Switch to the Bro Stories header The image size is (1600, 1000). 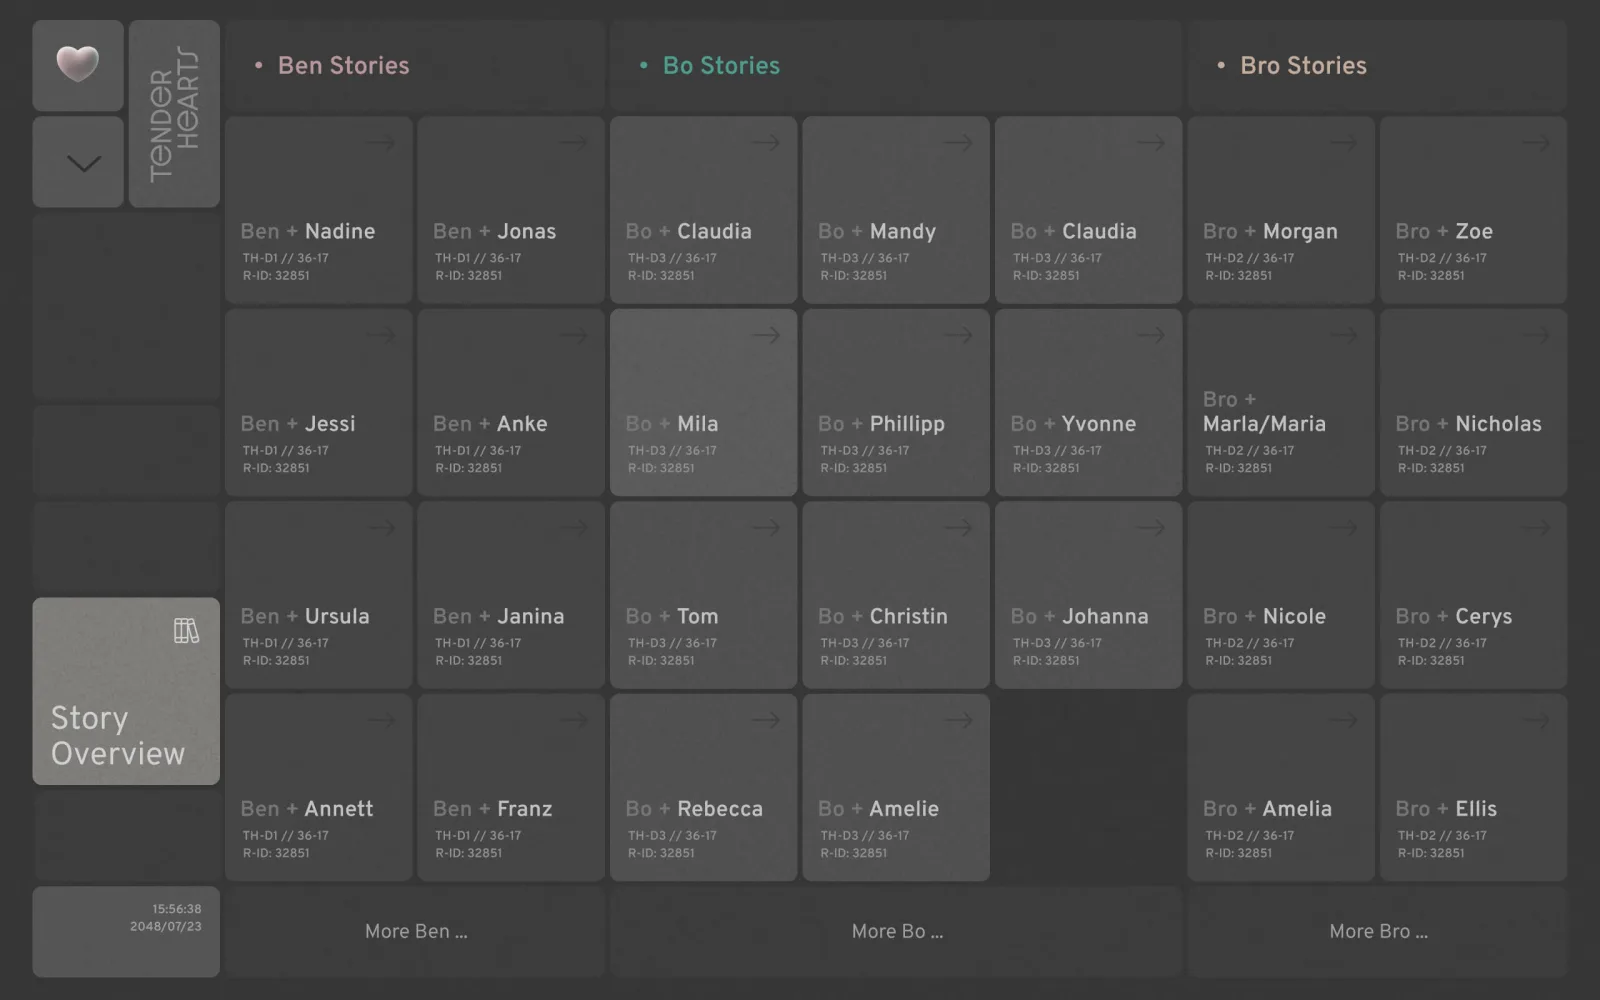(x=1302, y=66)
